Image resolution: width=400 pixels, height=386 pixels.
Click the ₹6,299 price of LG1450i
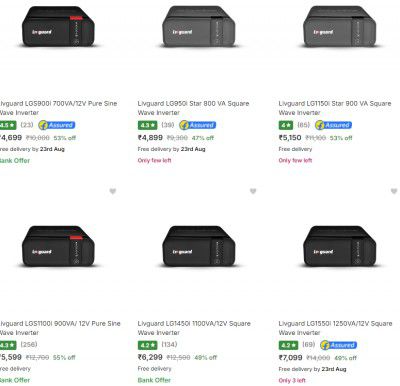(150, 357)
